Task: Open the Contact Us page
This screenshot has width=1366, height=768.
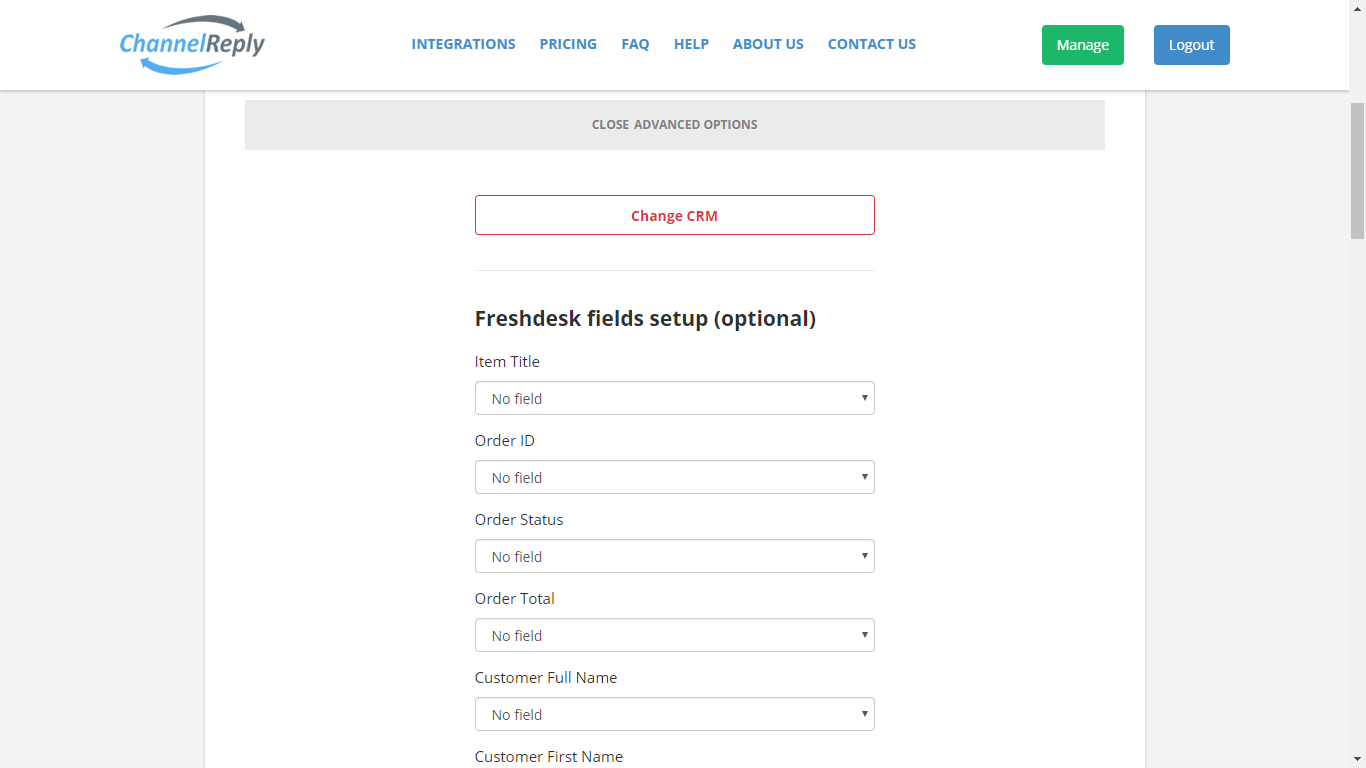Action: [x=872, y=44]
